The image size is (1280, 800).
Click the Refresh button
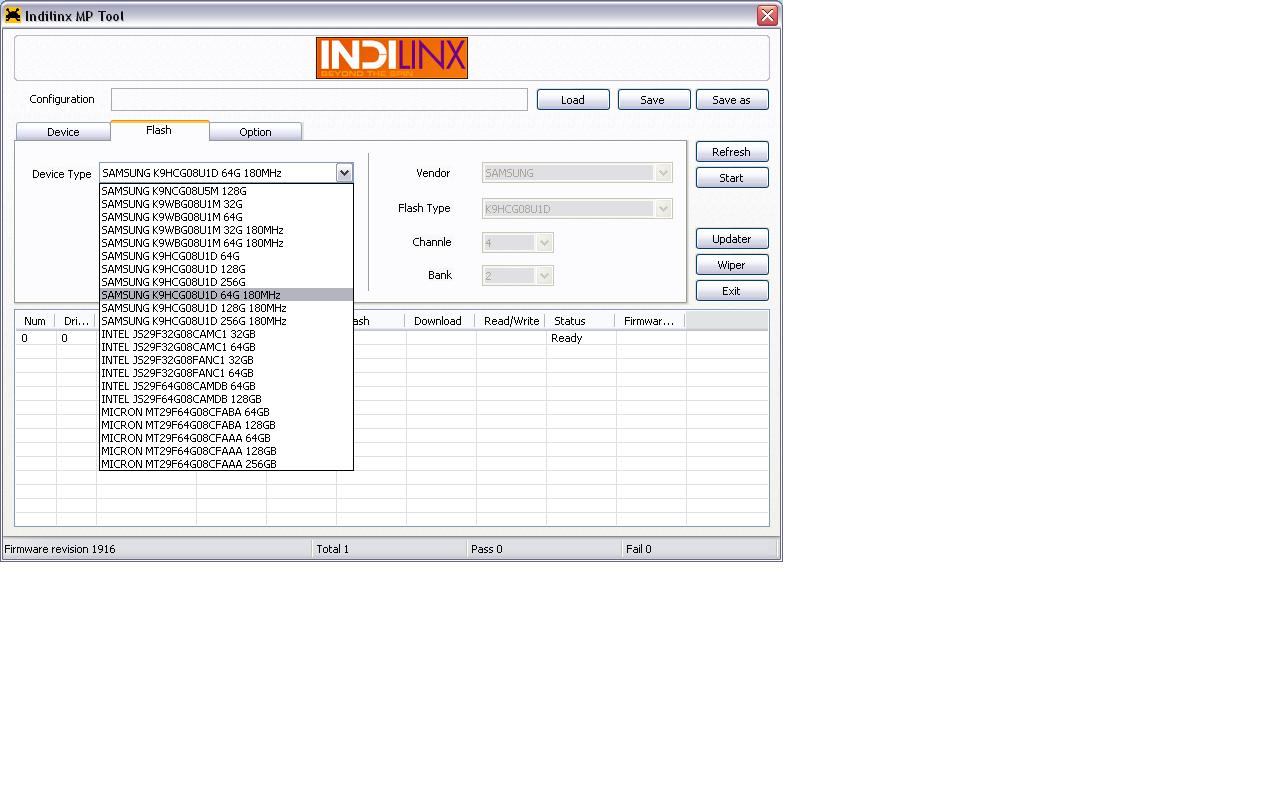coord(732,152)
